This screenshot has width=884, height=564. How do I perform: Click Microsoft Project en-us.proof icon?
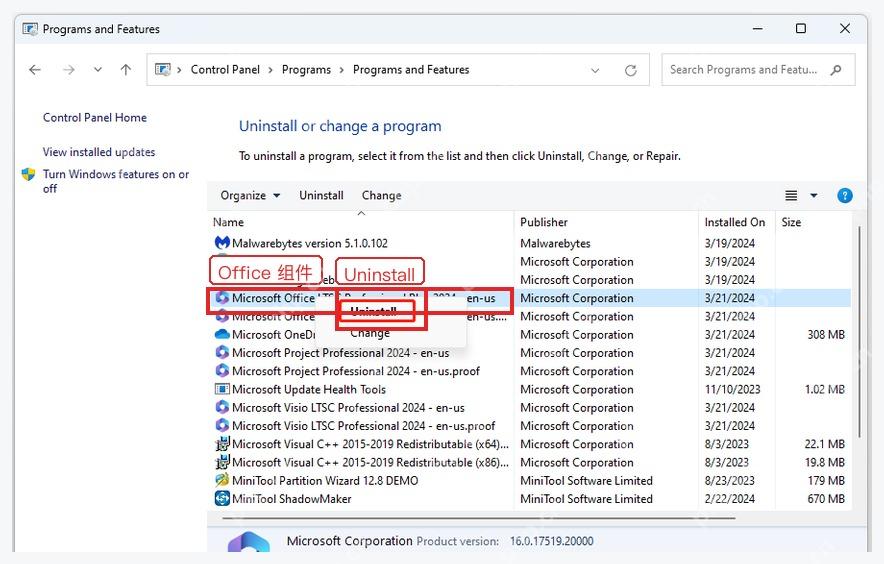point(222,371)
